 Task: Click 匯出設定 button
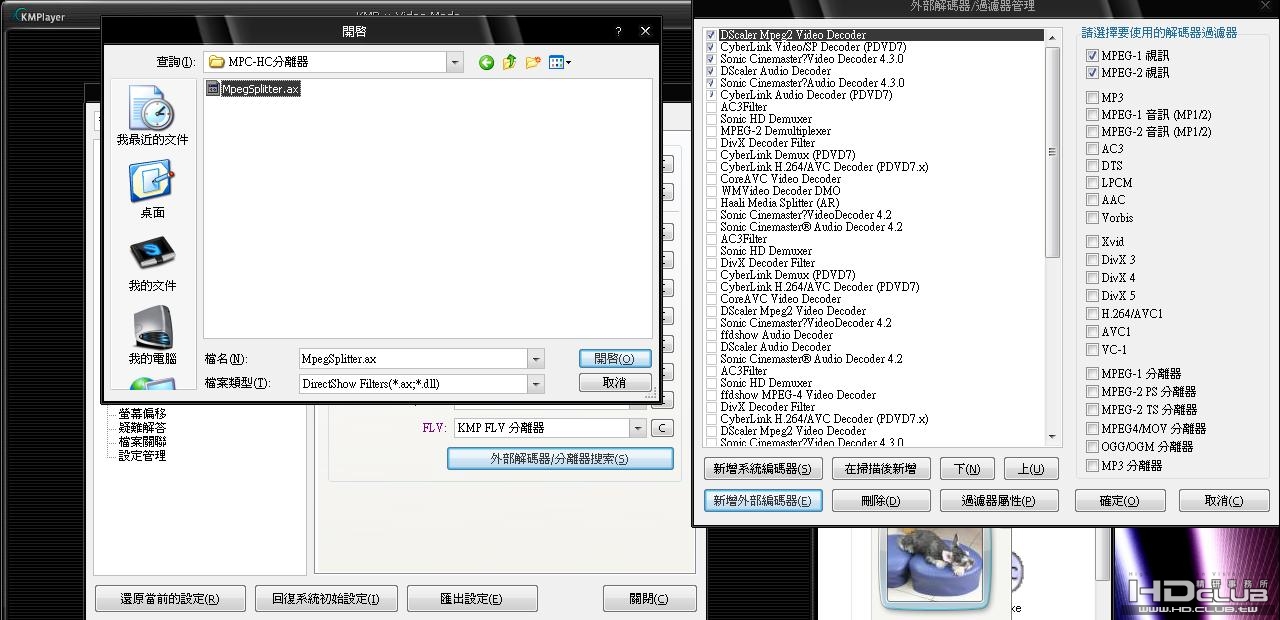click(472, 599)
